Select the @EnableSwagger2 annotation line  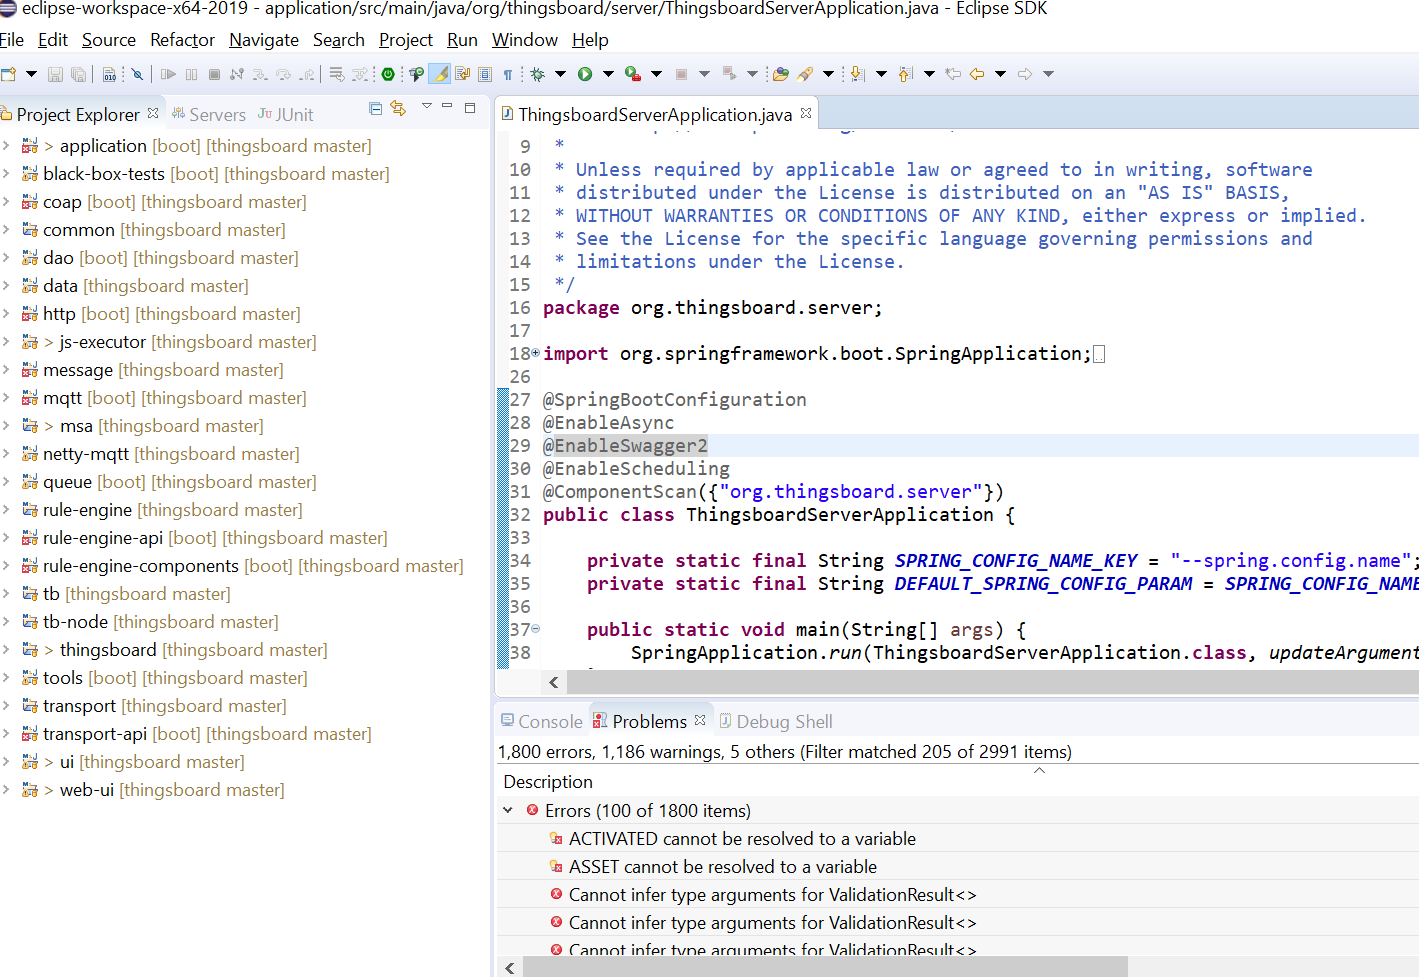coord(625,445)
